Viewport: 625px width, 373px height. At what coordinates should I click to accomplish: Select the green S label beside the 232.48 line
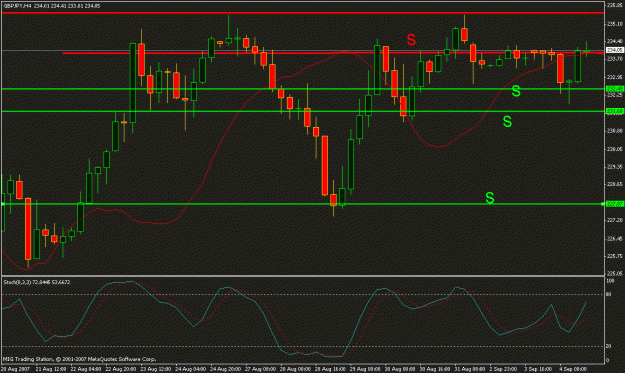516,91
